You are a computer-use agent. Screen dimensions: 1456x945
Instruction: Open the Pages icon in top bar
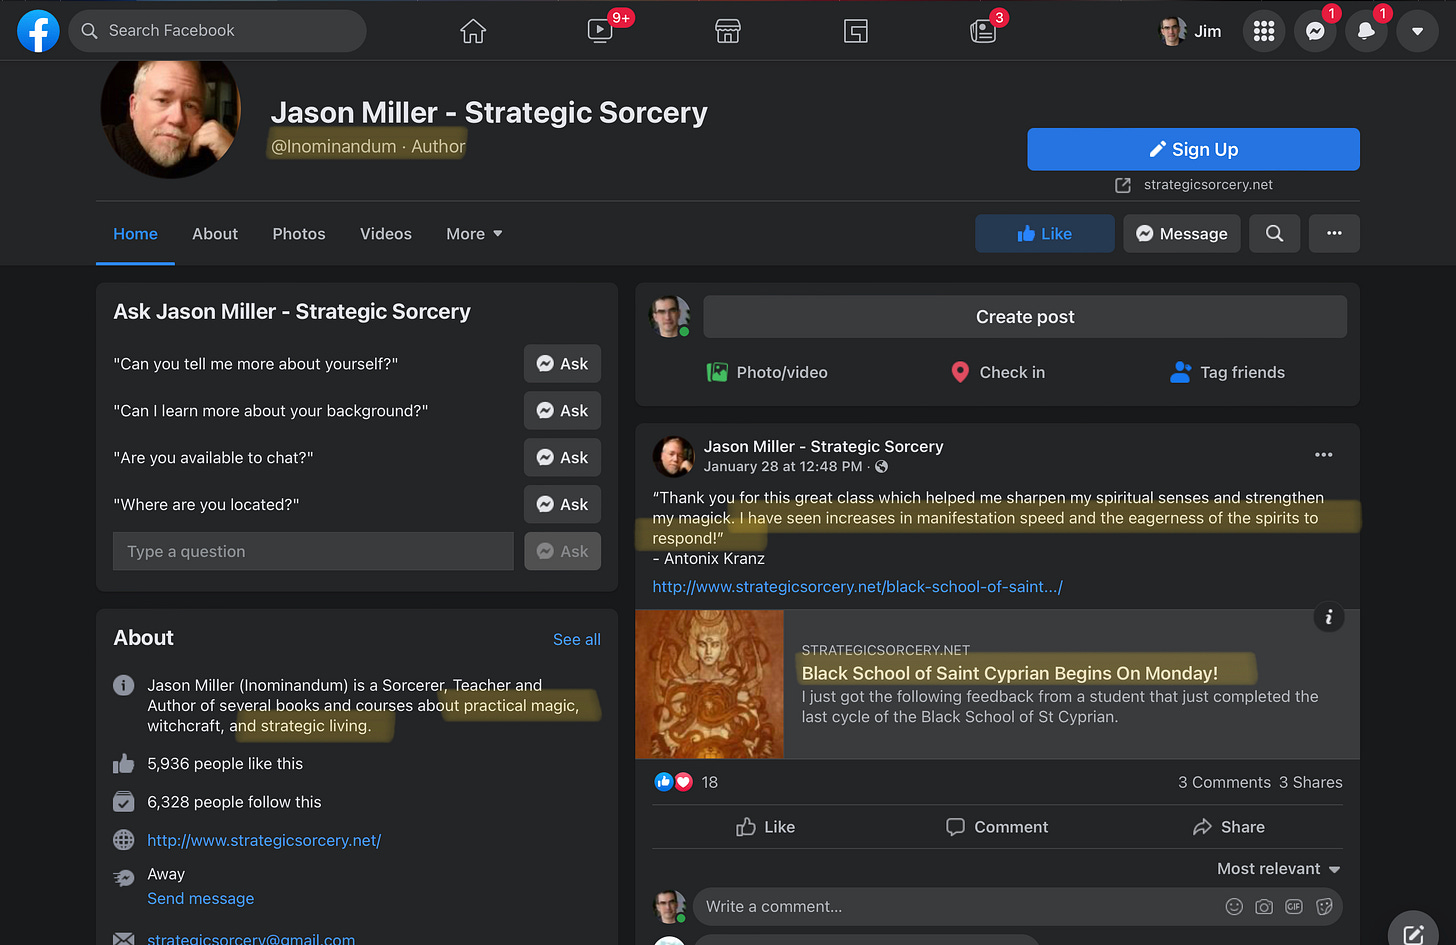click(856, 31)
